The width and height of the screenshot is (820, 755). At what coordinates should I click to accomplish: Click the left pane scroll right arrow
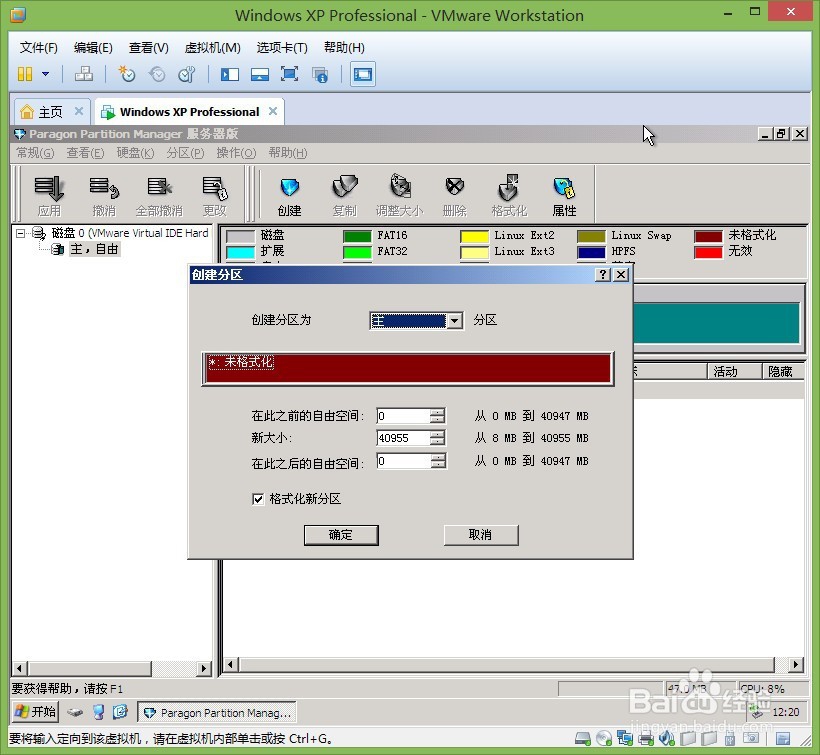tap(204, 668)
